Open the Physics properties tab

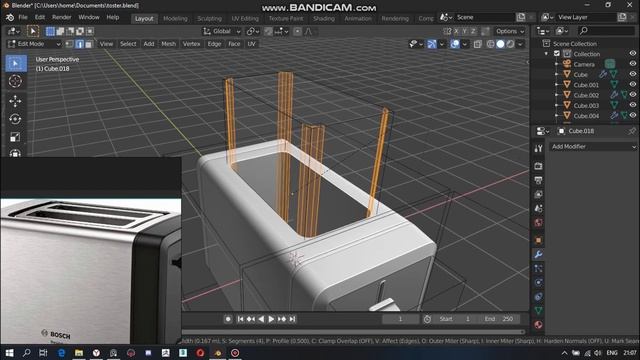(538, 282)
